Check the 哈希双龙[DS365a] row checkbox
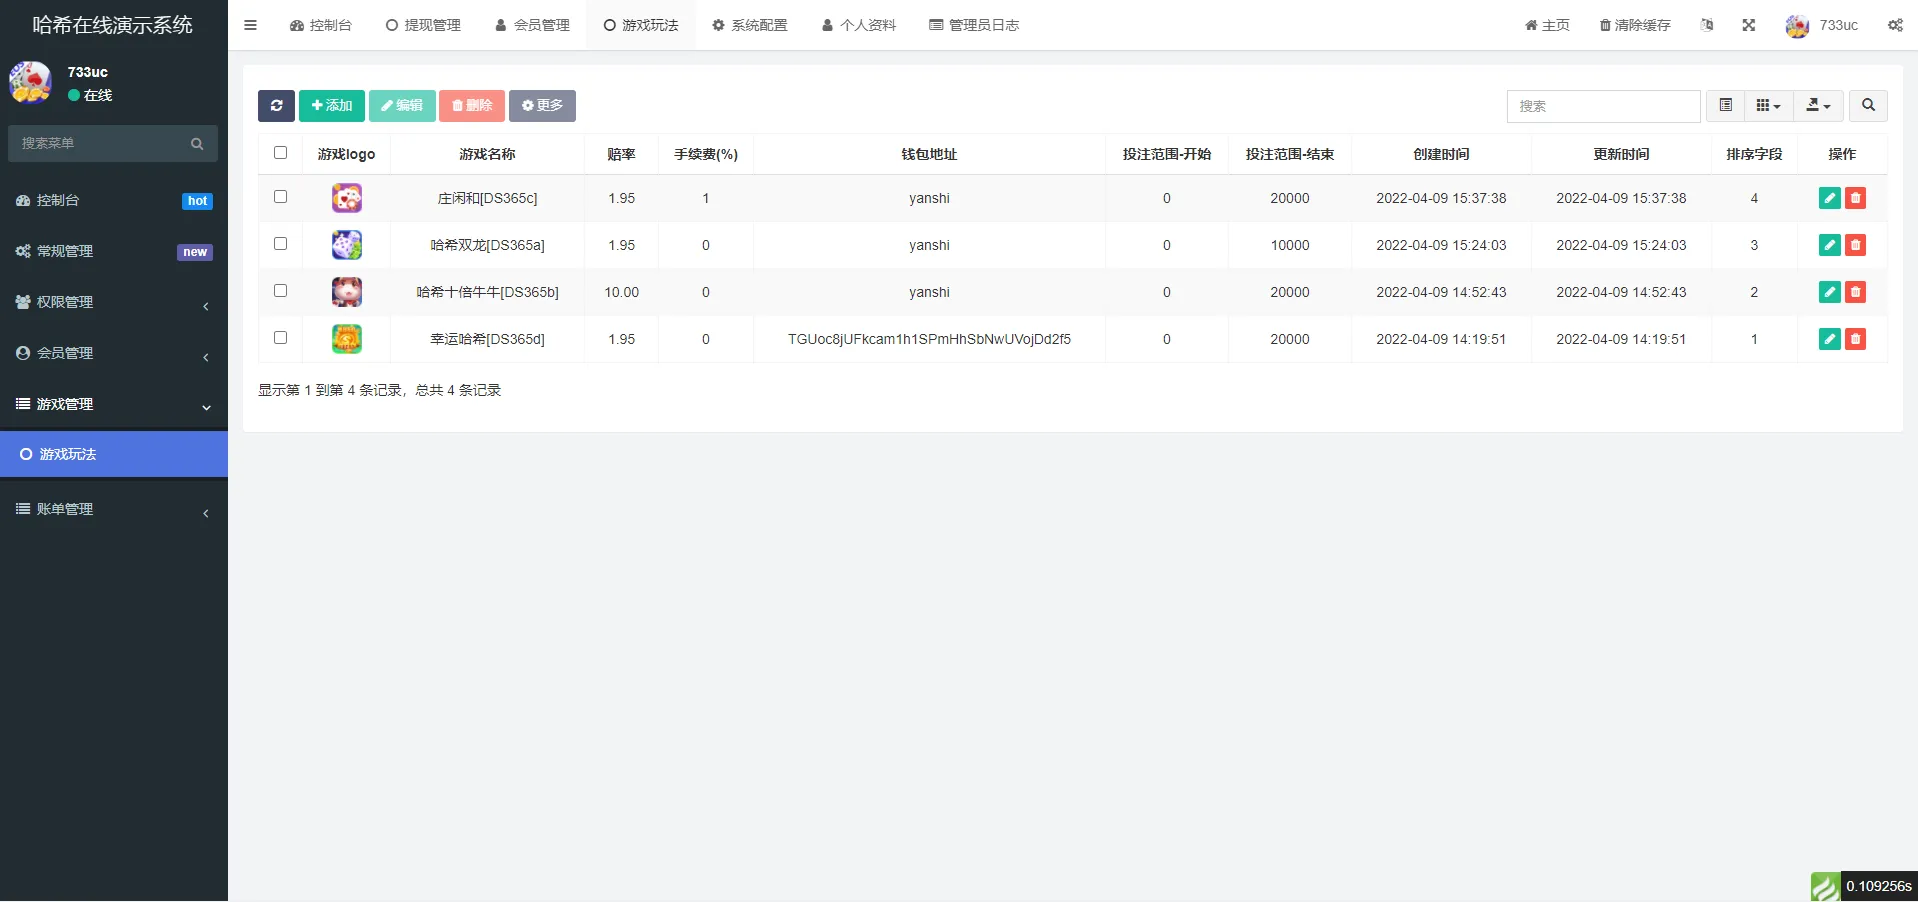 280,244
